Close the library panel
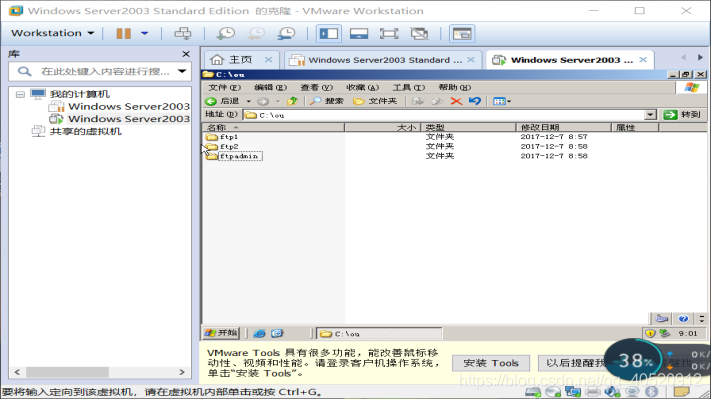This screenshot has width=712, height=399. click(186, 54)
